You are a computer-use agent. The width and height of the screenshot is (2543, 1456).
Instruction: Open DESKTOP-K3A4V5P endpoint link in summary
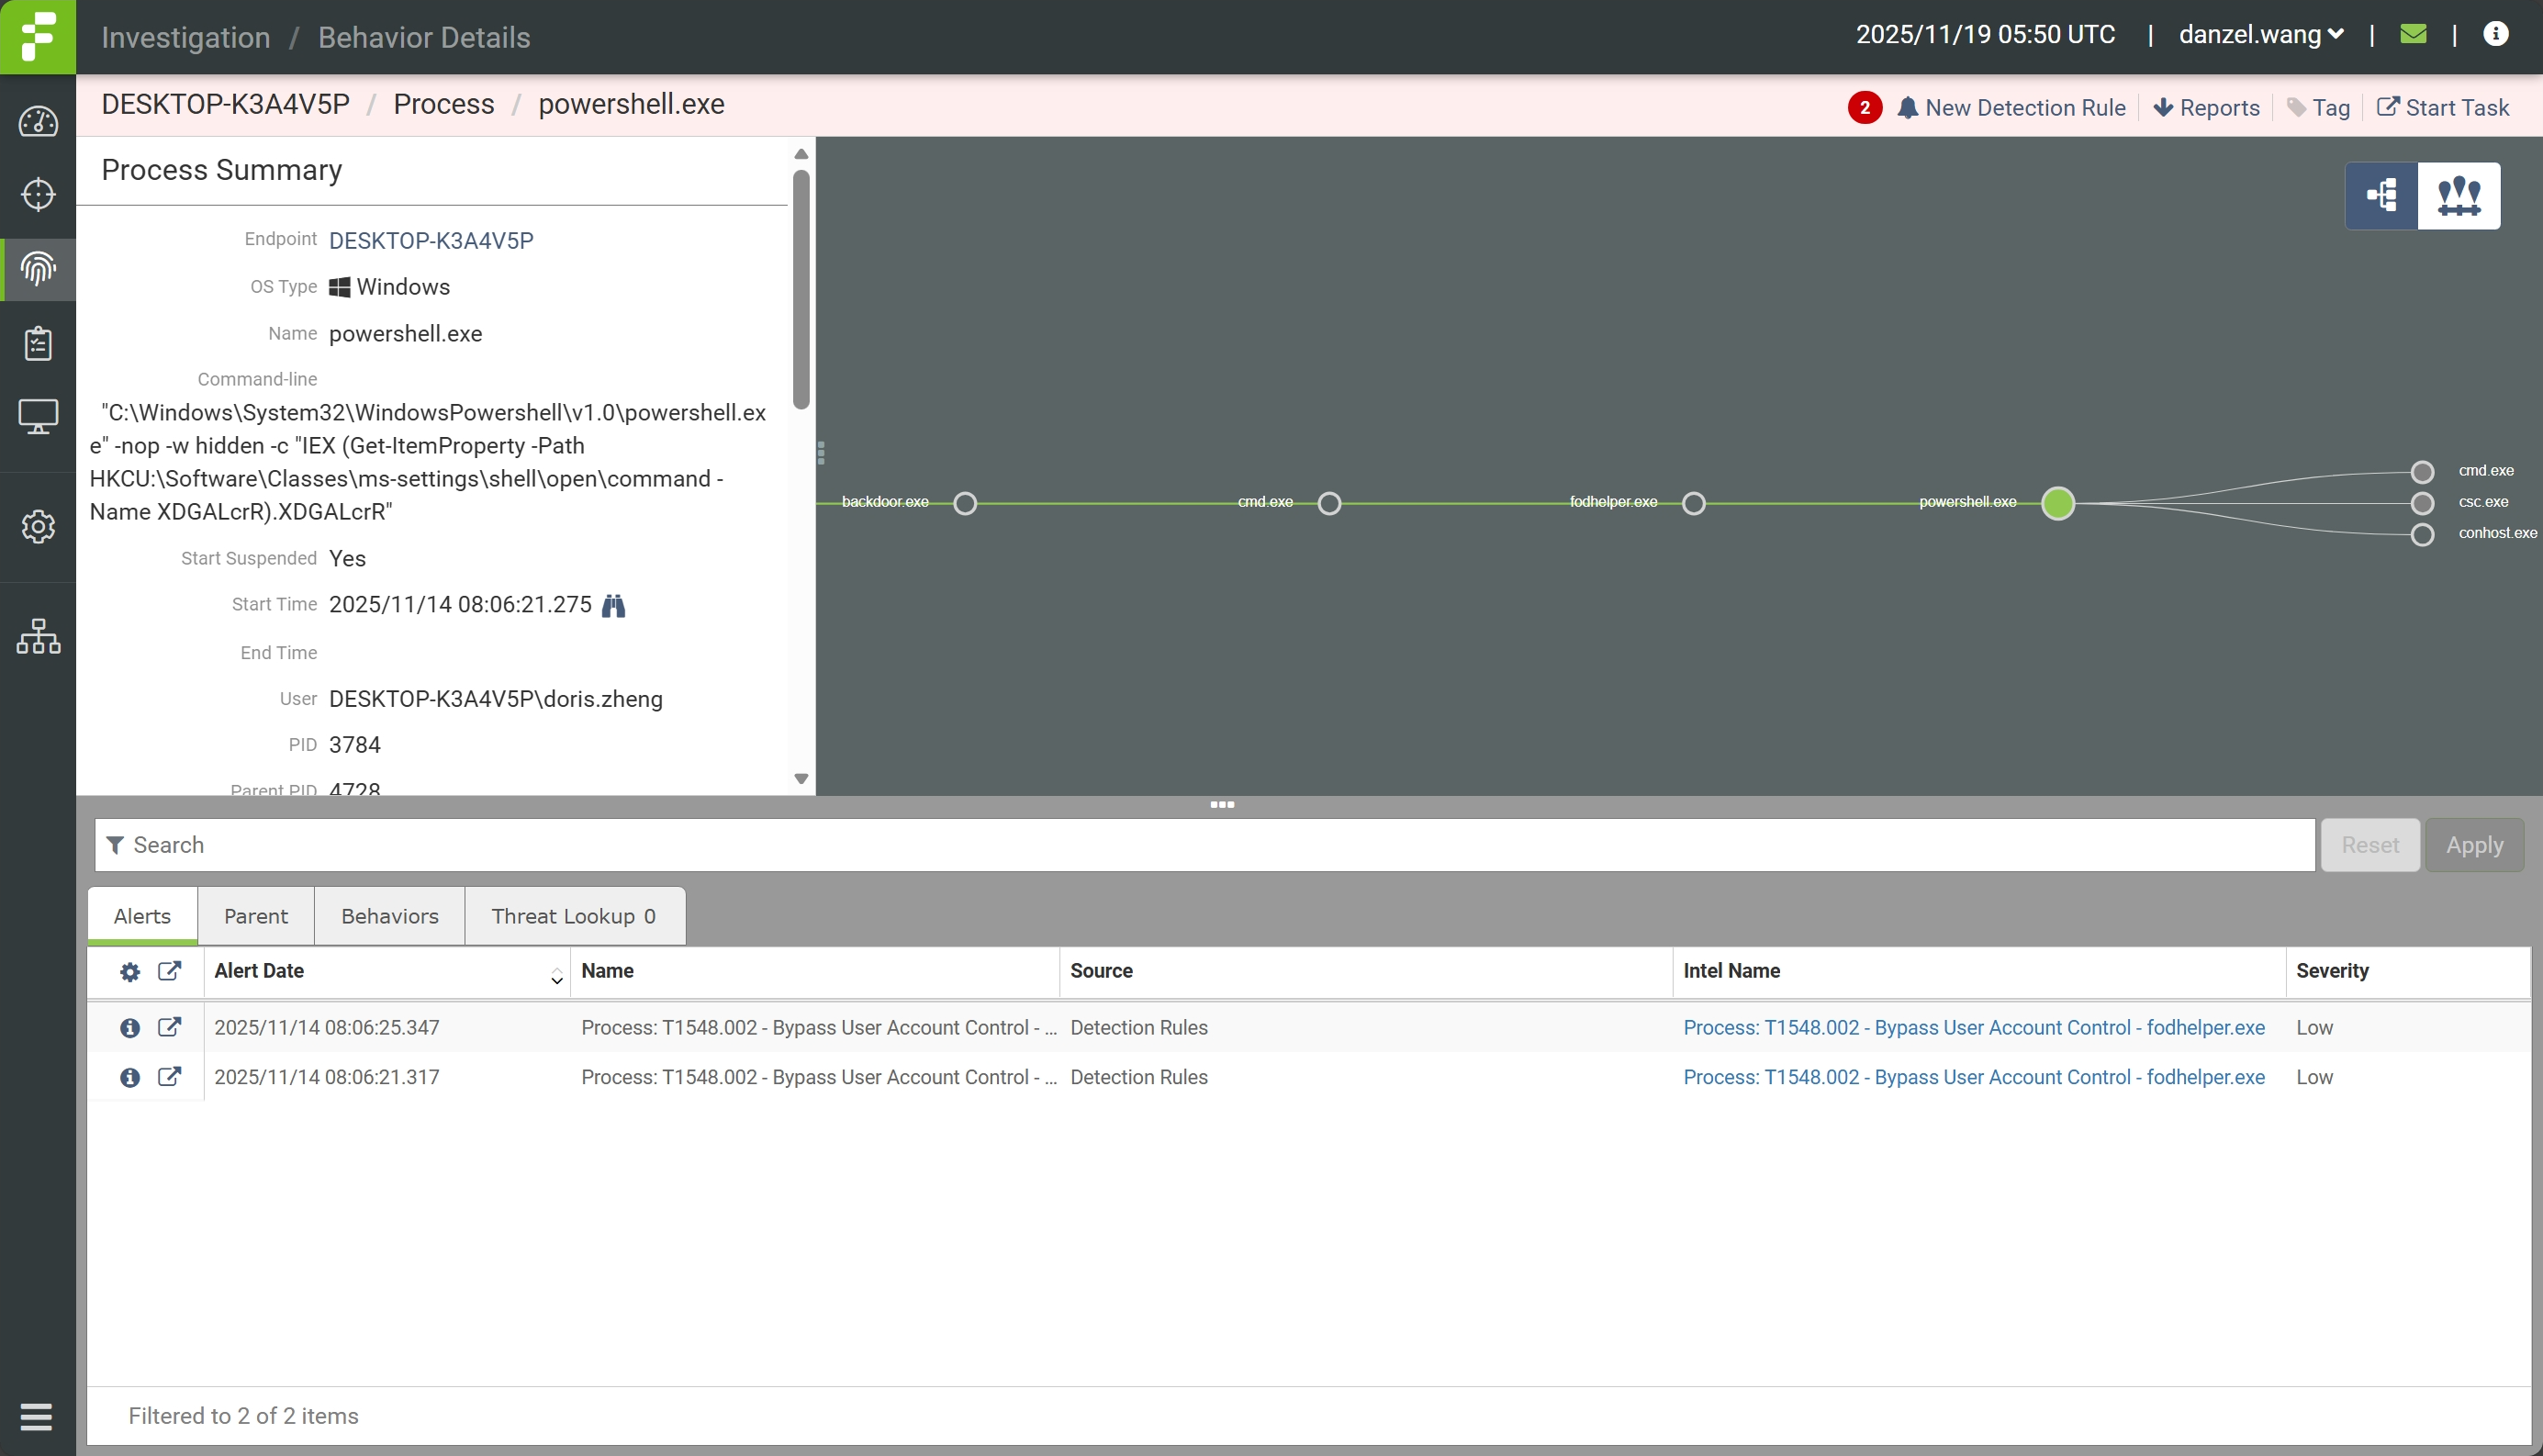tap(431, 241)
